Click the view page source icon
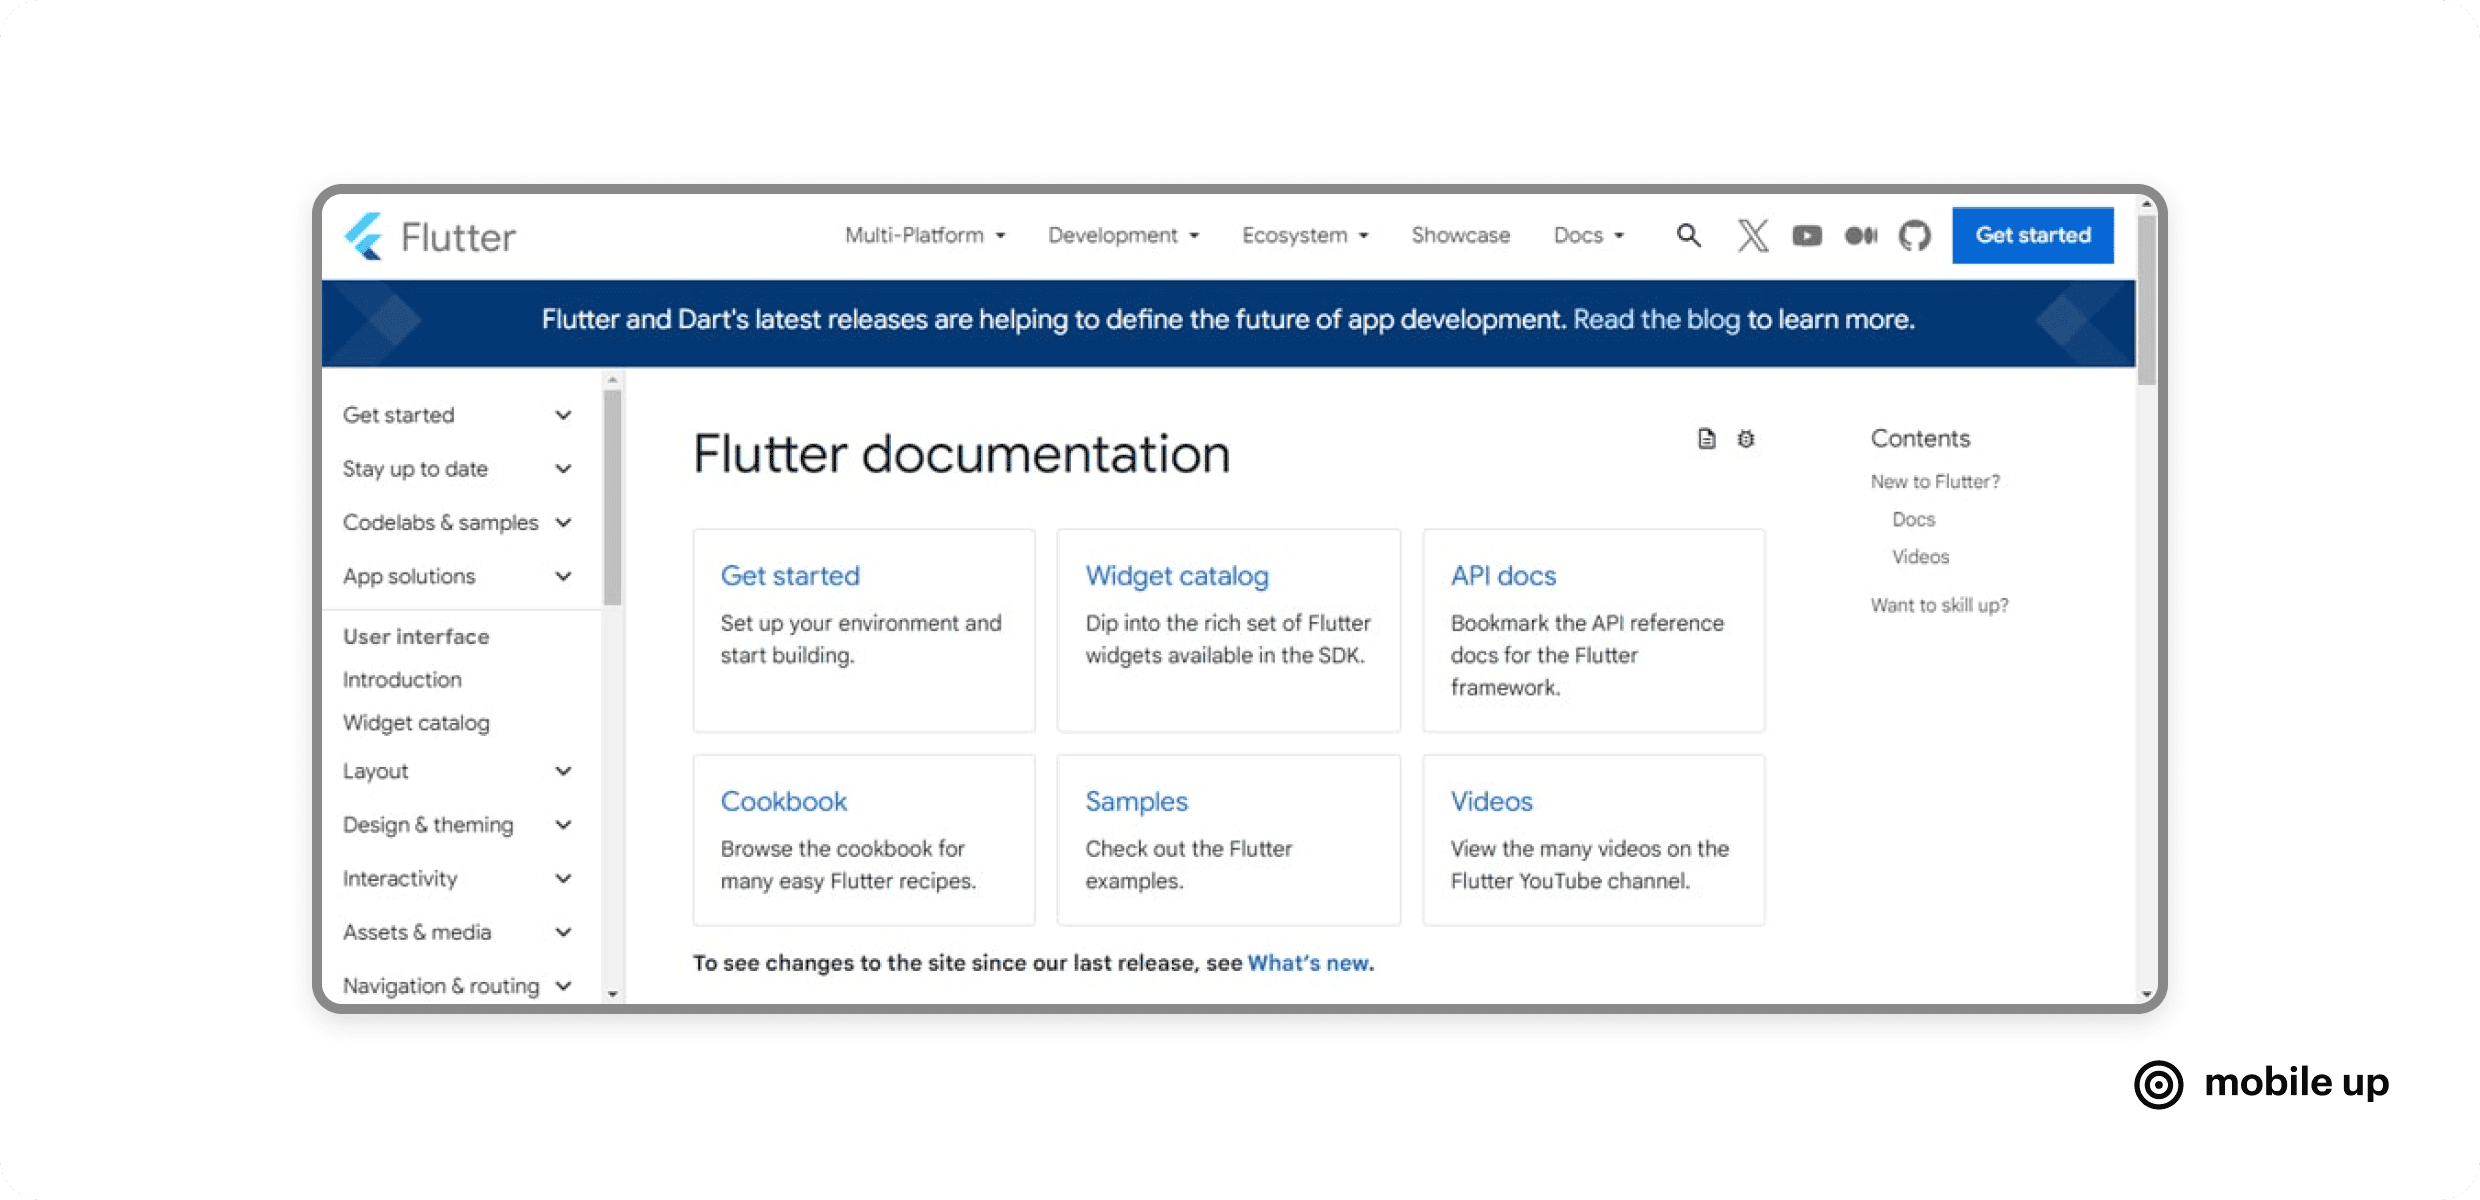This screenshot has height=1200, width=2480. pyautogui.click(x=1706, y=439)
